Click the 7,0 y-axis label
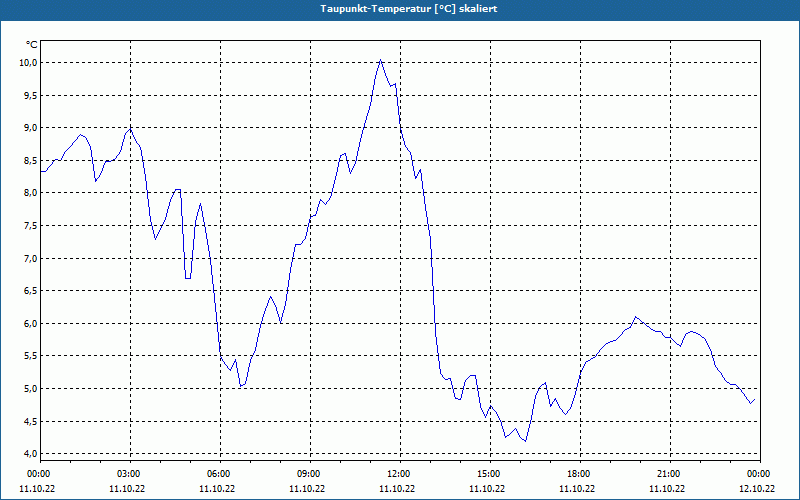Screen dimensions: 800x500 click(x=31, y=258)
